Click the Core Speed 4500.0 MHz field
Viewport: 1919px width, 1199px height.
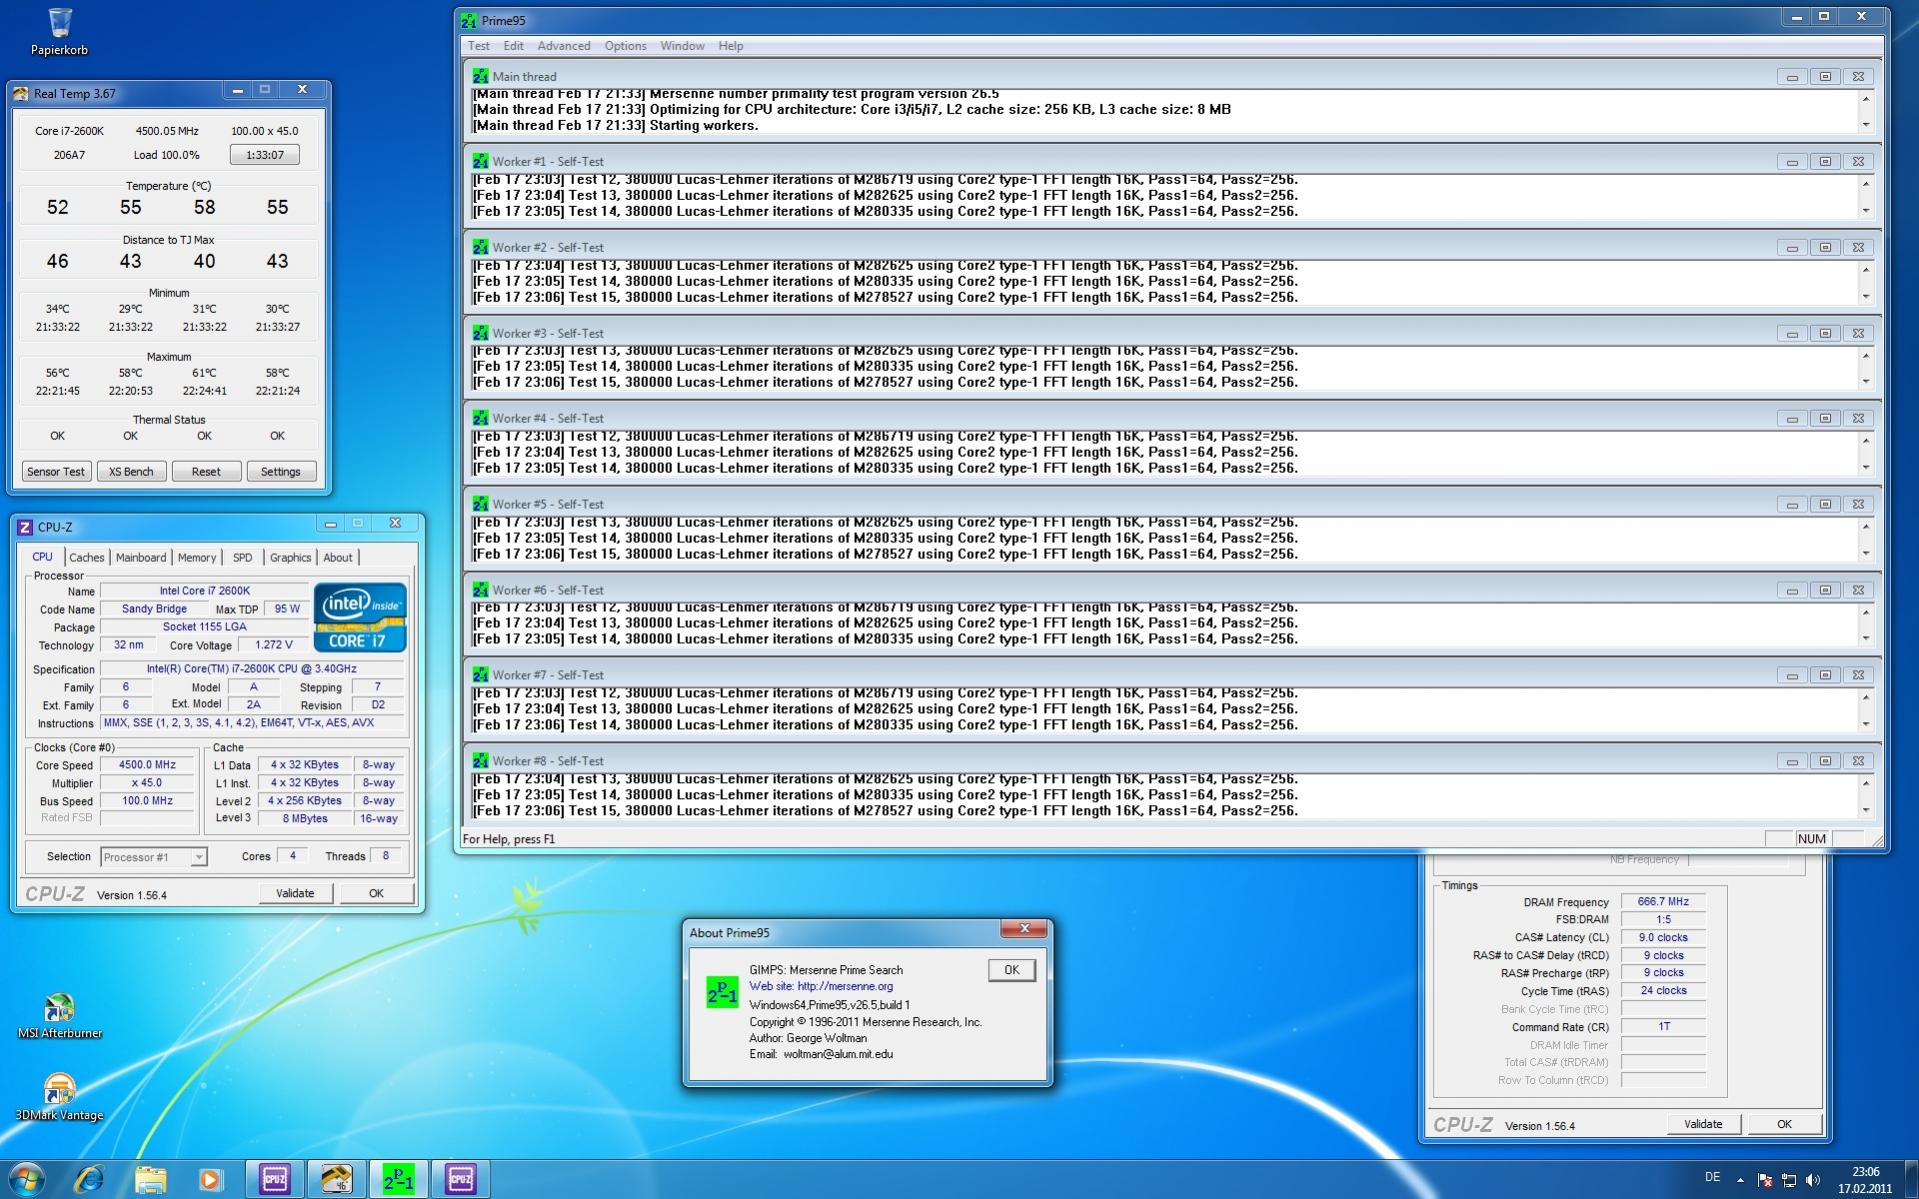click(x=147, y=765)
